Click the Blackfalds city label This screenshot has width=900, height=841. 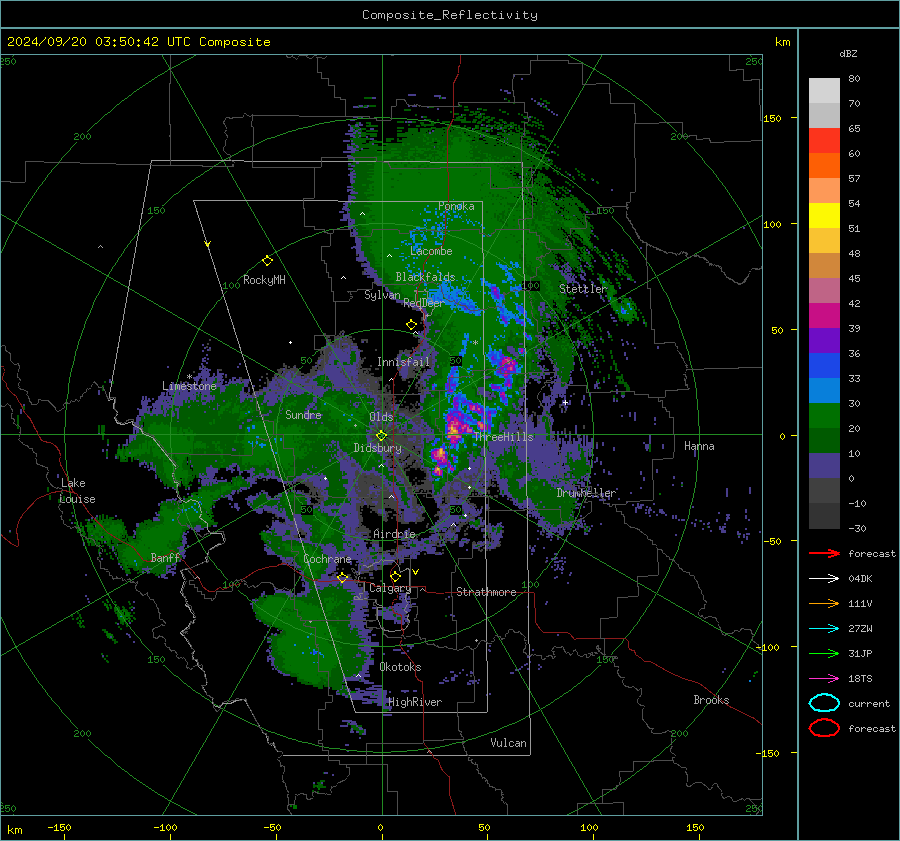[425, 277]
